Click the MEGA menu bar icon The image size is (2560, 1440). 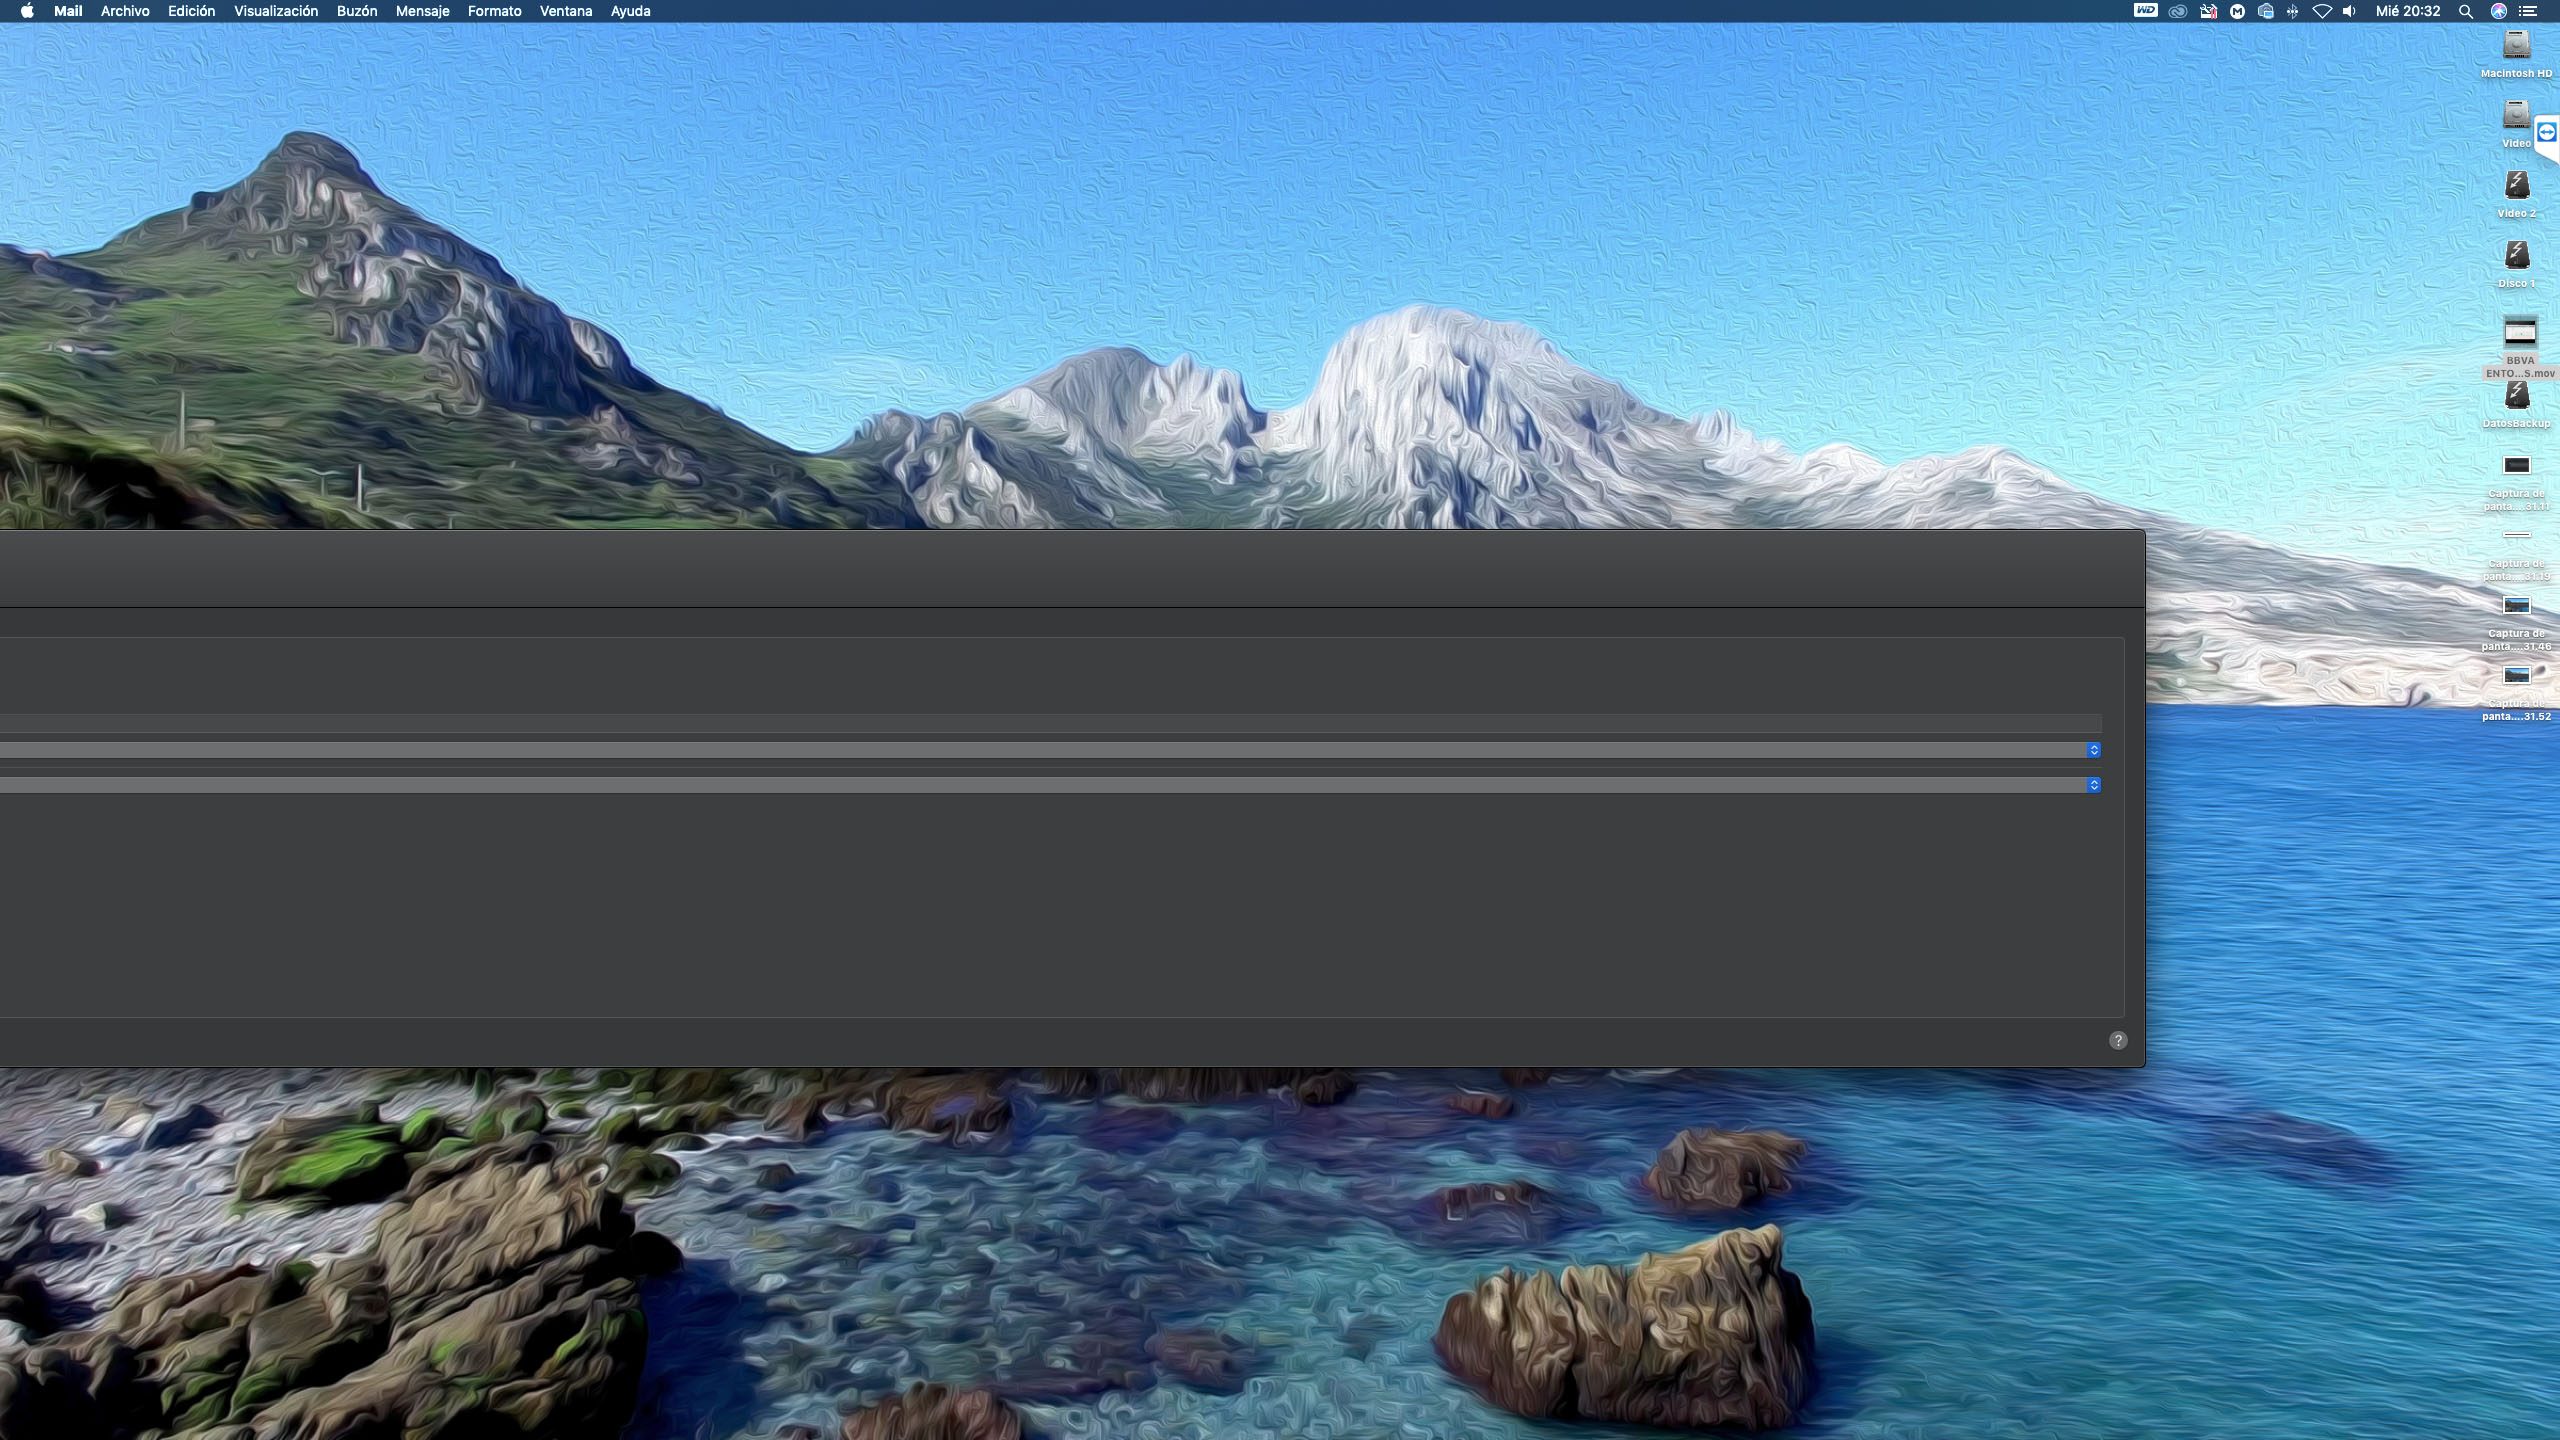pyautogui.click(x=2237, y=11)
